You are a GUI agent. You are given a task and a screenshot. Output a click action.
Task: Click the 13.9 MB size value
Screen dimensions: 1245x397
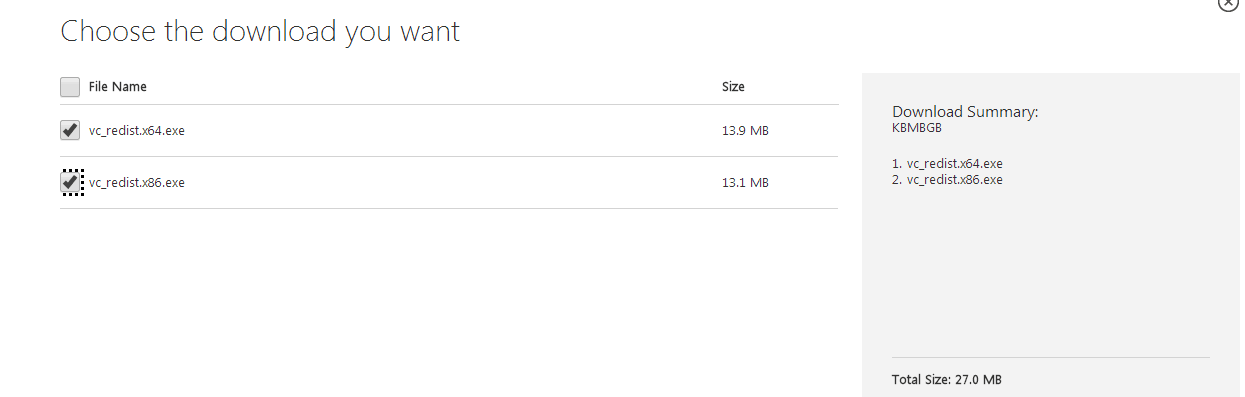pos(745,131)
